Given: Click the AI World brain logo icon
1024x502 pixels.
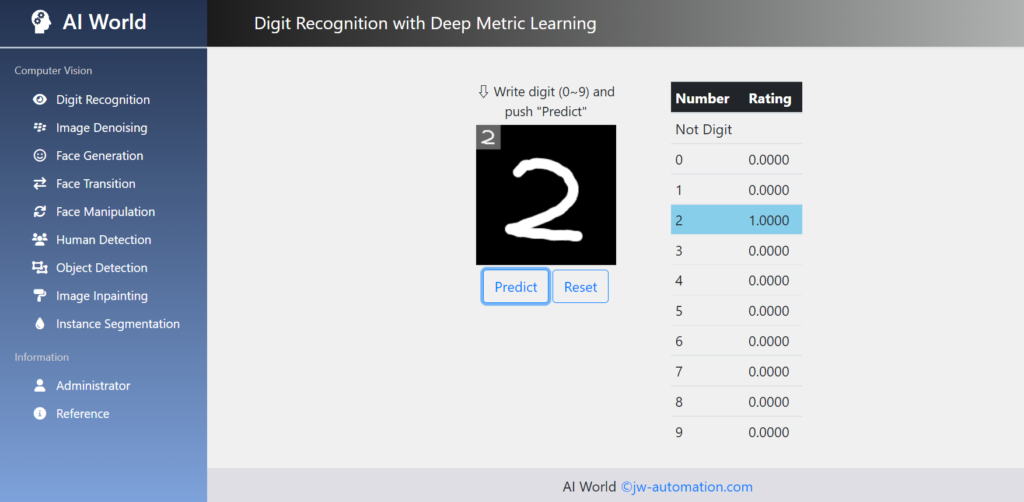Looking at the screenshot, I should click(41, 22).
